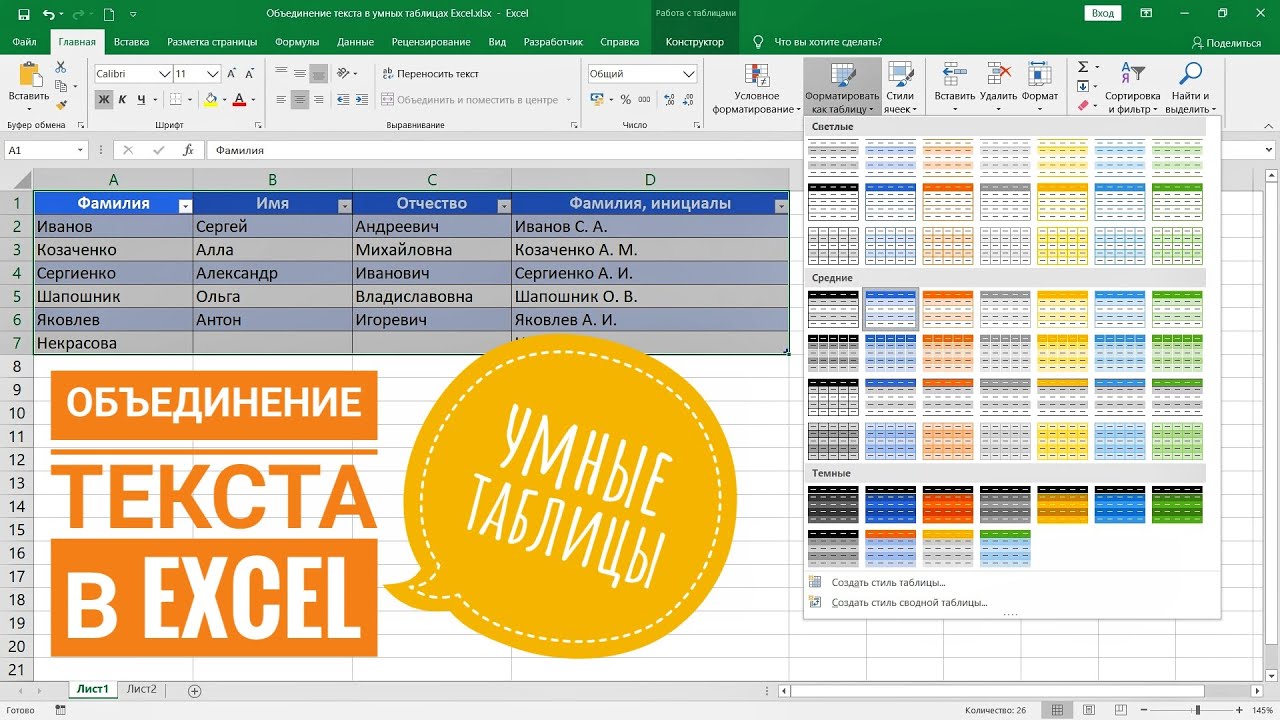Expand the Name Box A1 dropdown
The height and width of the screenshot is (720, 1280).
[x=80, y=150]
